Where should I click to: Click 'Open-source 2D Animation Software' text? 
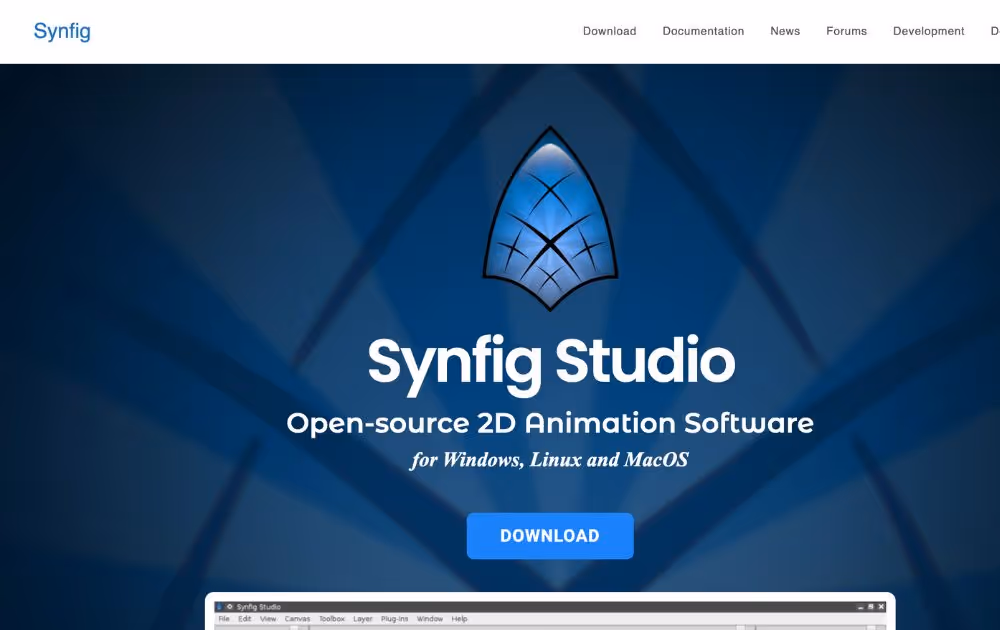pyautogui.click(x=550, y=423)
